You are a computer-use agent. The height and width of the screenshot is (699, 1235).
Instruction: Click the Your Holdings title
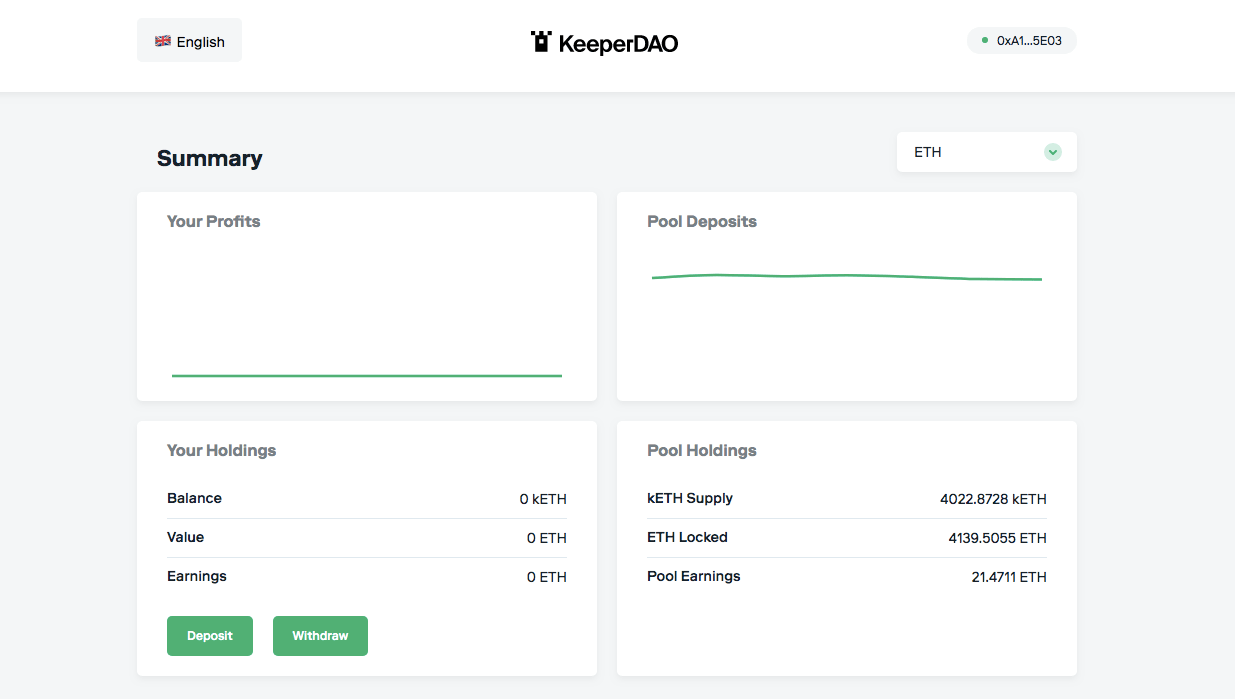221,450
